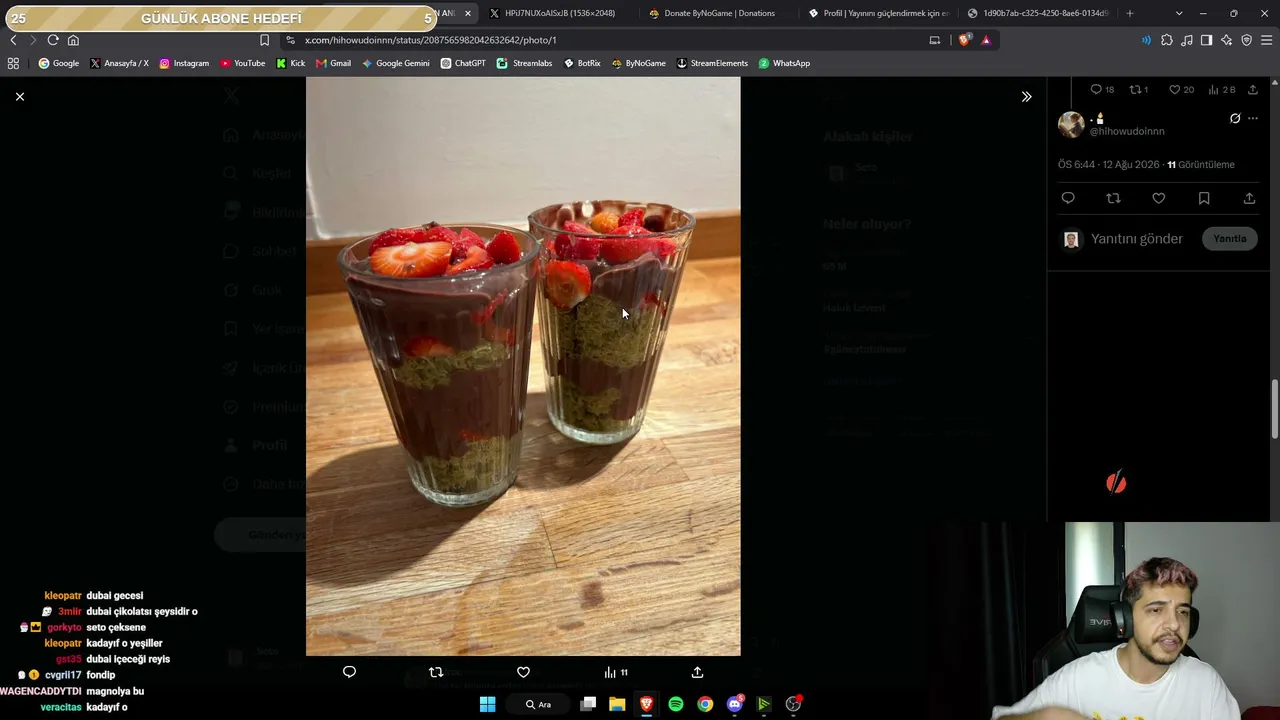Image resolution: width=1280 pixels, height=720 pixels.
Task: Bookmark this page from the address bar
Action: 264,40
